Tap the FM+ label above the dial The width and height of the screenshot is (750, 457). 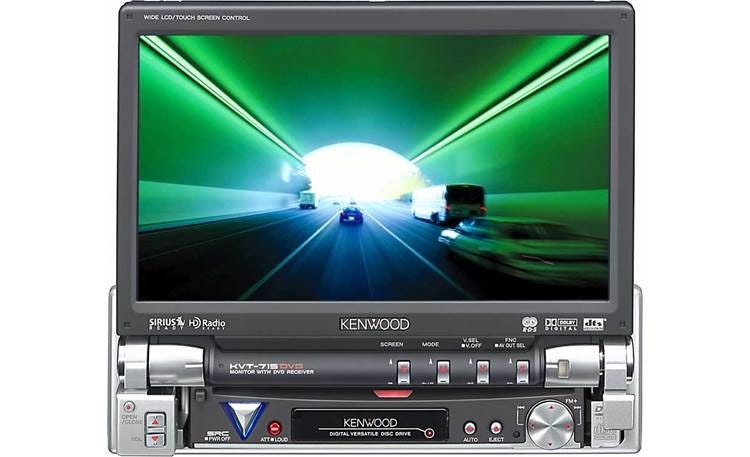tap(571, 401)
